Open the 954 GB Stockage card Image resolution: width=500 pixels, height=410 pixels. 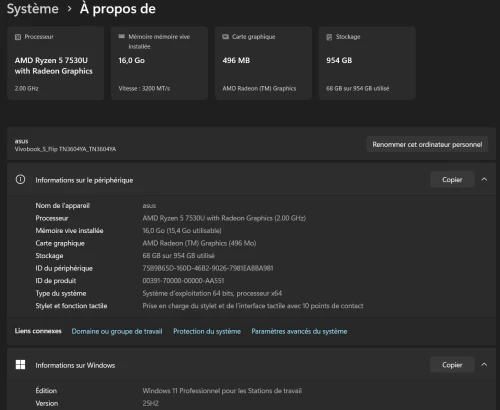[x=367, y=63]
